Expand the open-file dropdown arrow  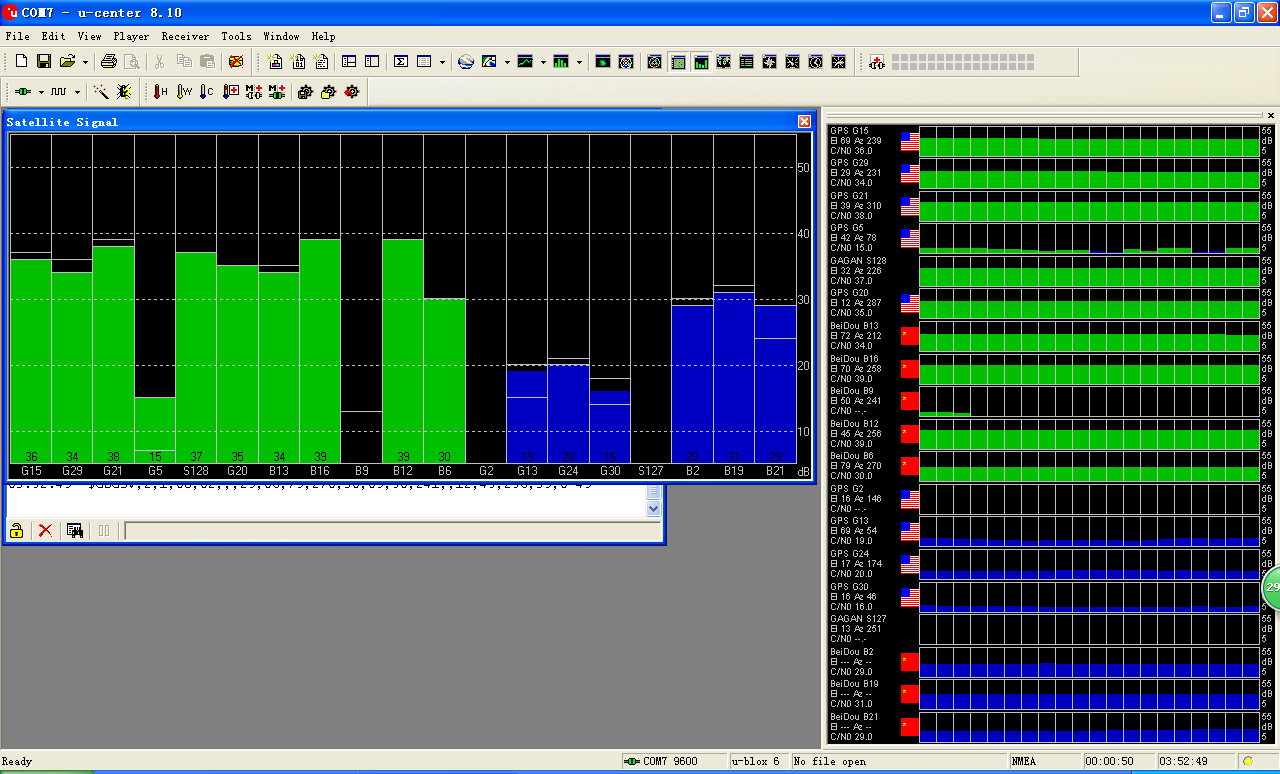point(85,62)
